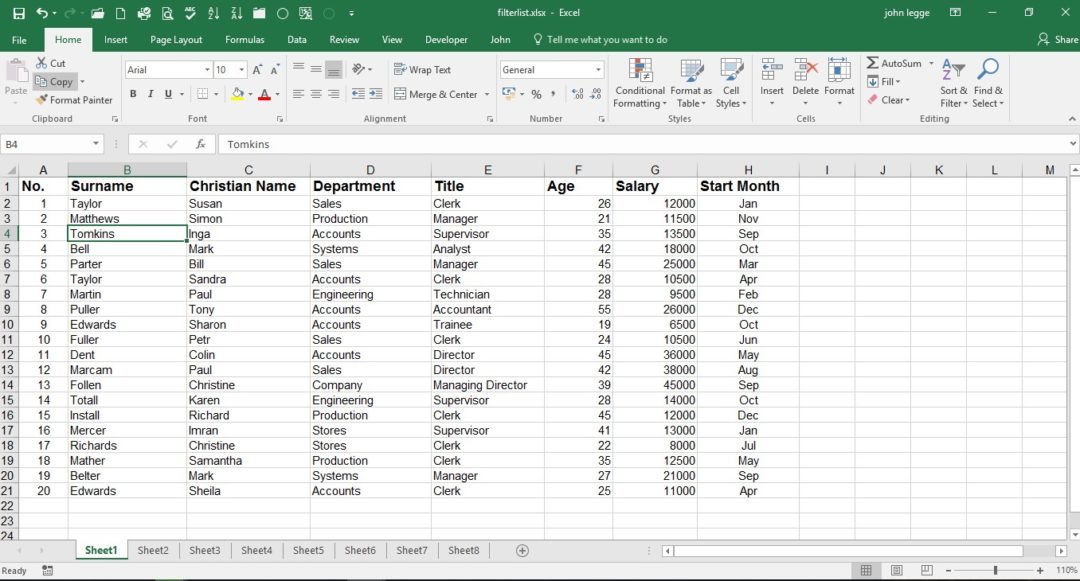Screen dimensions: 1080x581
Task: Create a new blank workbook icon
Action: point(121,13)
